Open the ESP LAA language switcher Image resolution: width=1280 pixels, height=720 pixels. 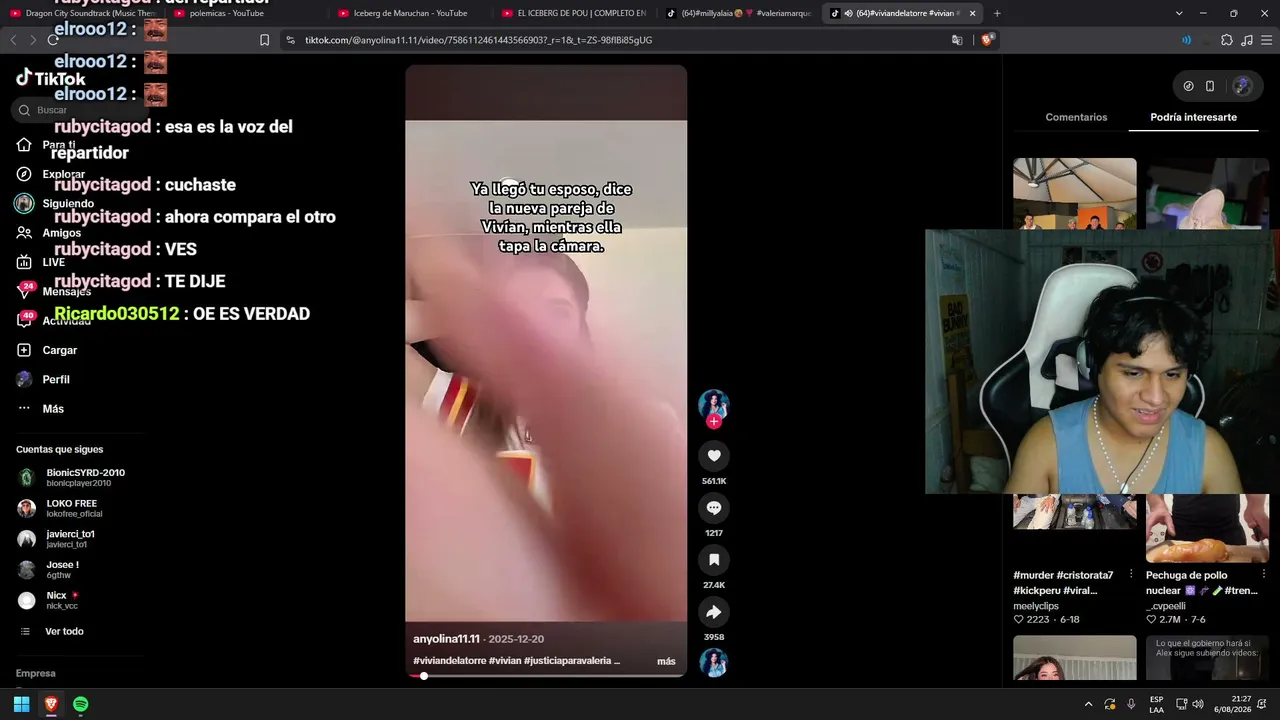coord(1156,704)
